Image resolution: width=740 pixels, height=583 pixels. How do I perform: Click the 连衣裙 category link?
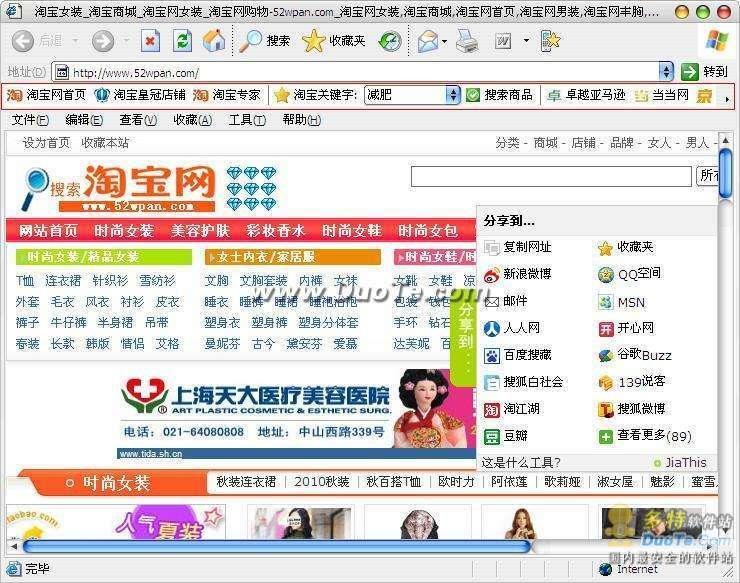click(63, 281)
